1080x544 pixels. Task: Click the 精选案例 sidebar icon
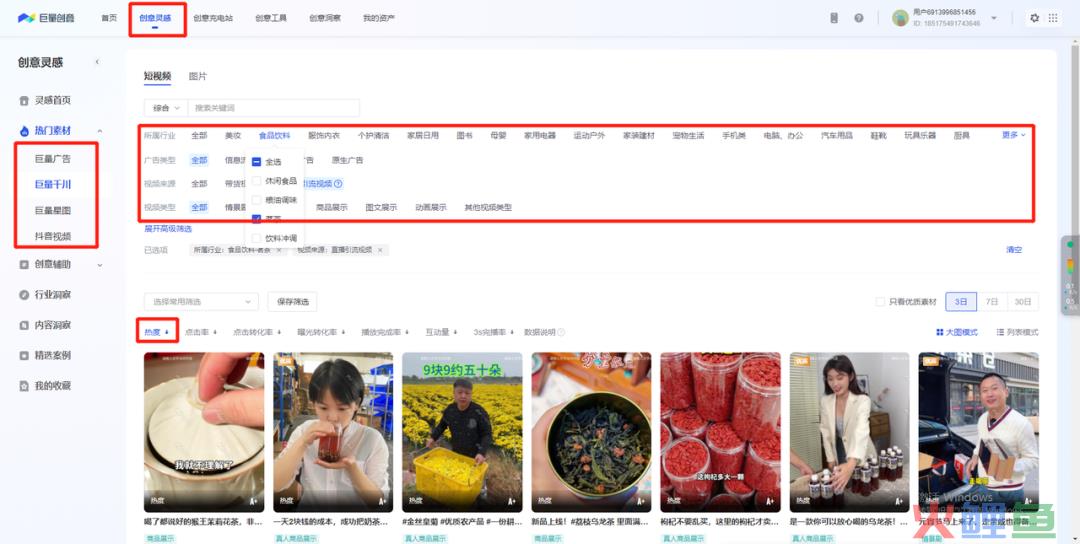point(24,355)
